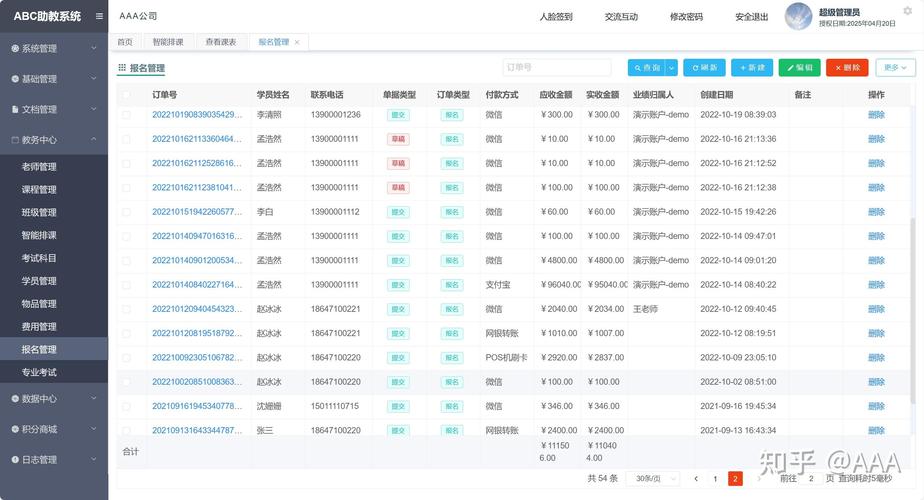Open 专业考试 submenu item
Screen dimensions: 924x500
(39, 373)
